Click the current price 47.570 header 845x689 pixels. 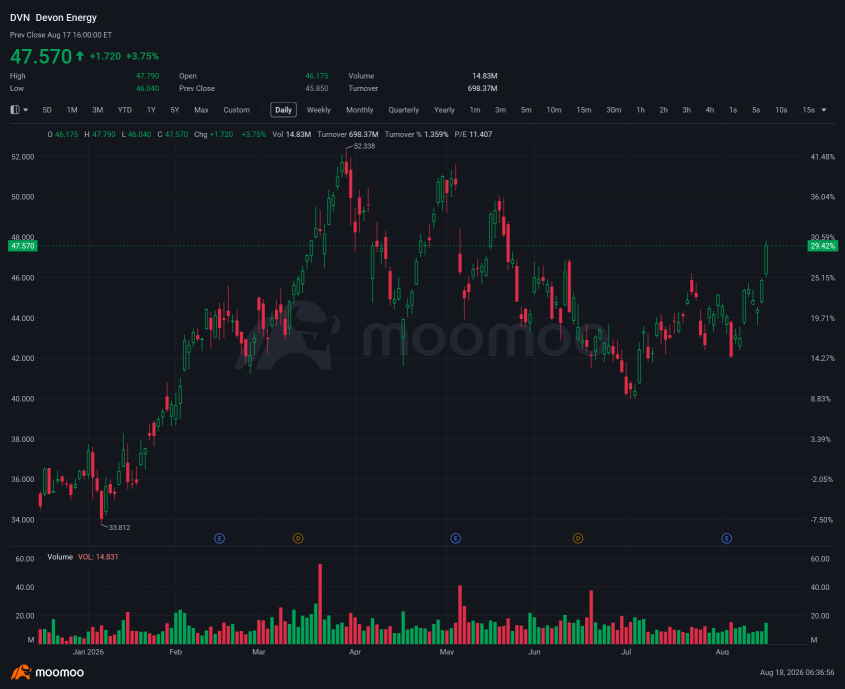point(41,56)
